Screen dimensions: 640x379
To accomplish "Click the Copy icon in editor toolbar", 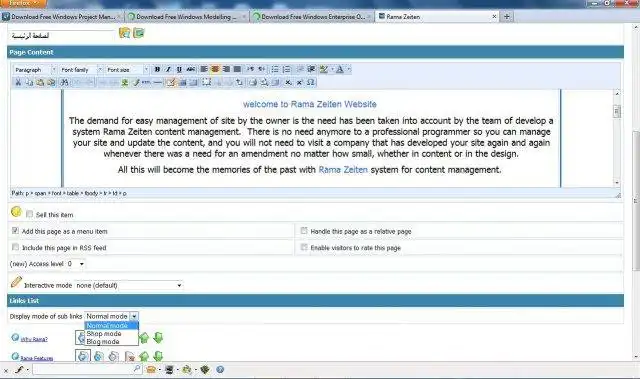I will point(29,82).
